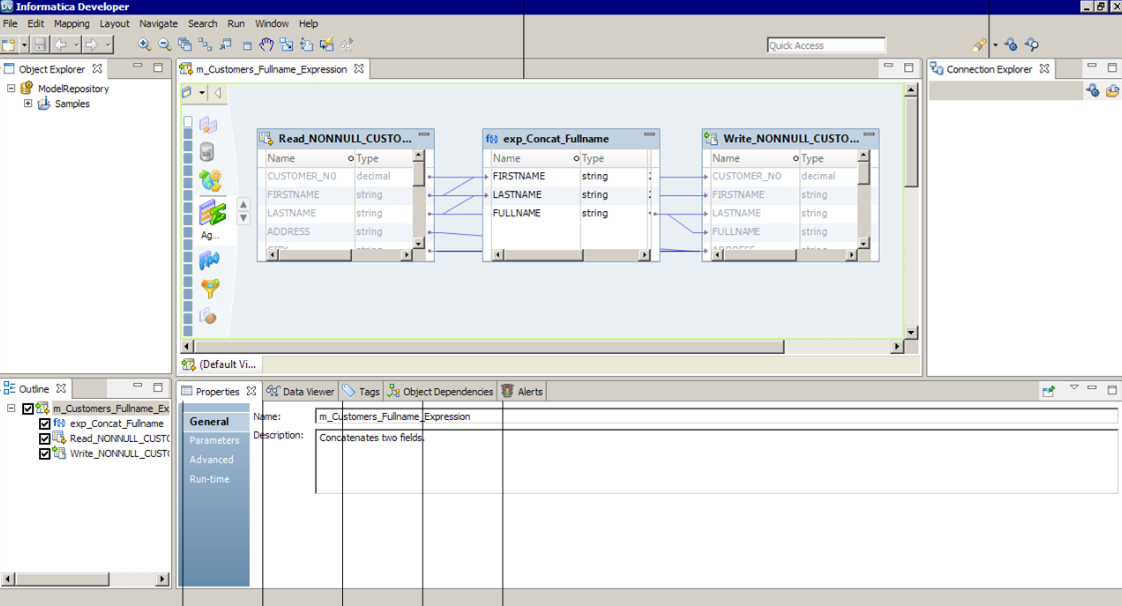Viewport: 1122px width, 606px height.
Task: Click the Back navigation arrow
Action: [x=60, y=44]
